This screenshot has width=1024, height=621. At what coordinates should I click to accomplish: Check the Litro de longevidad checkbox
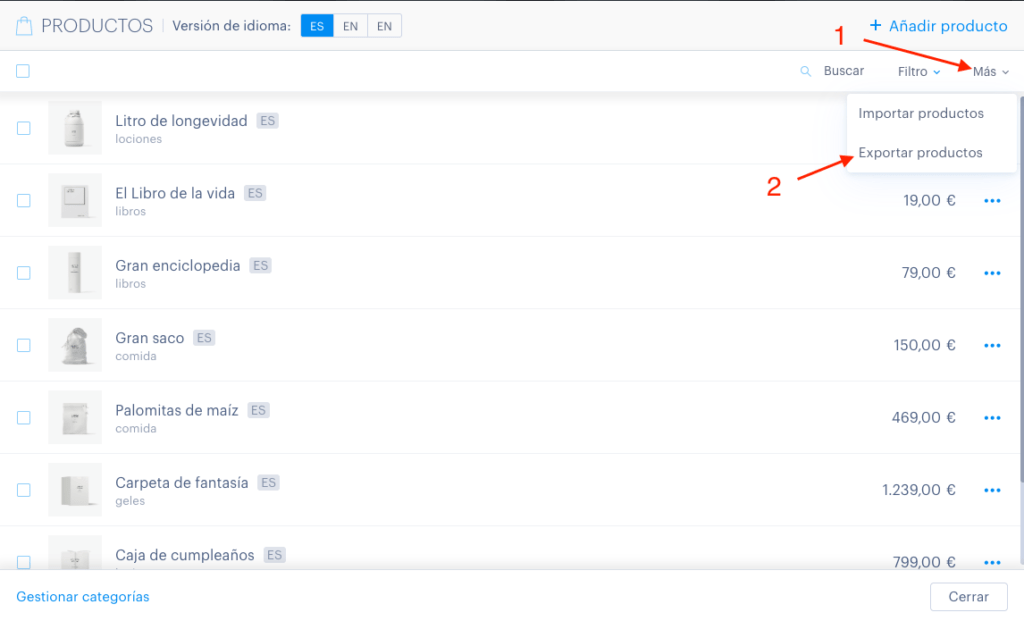24,128
